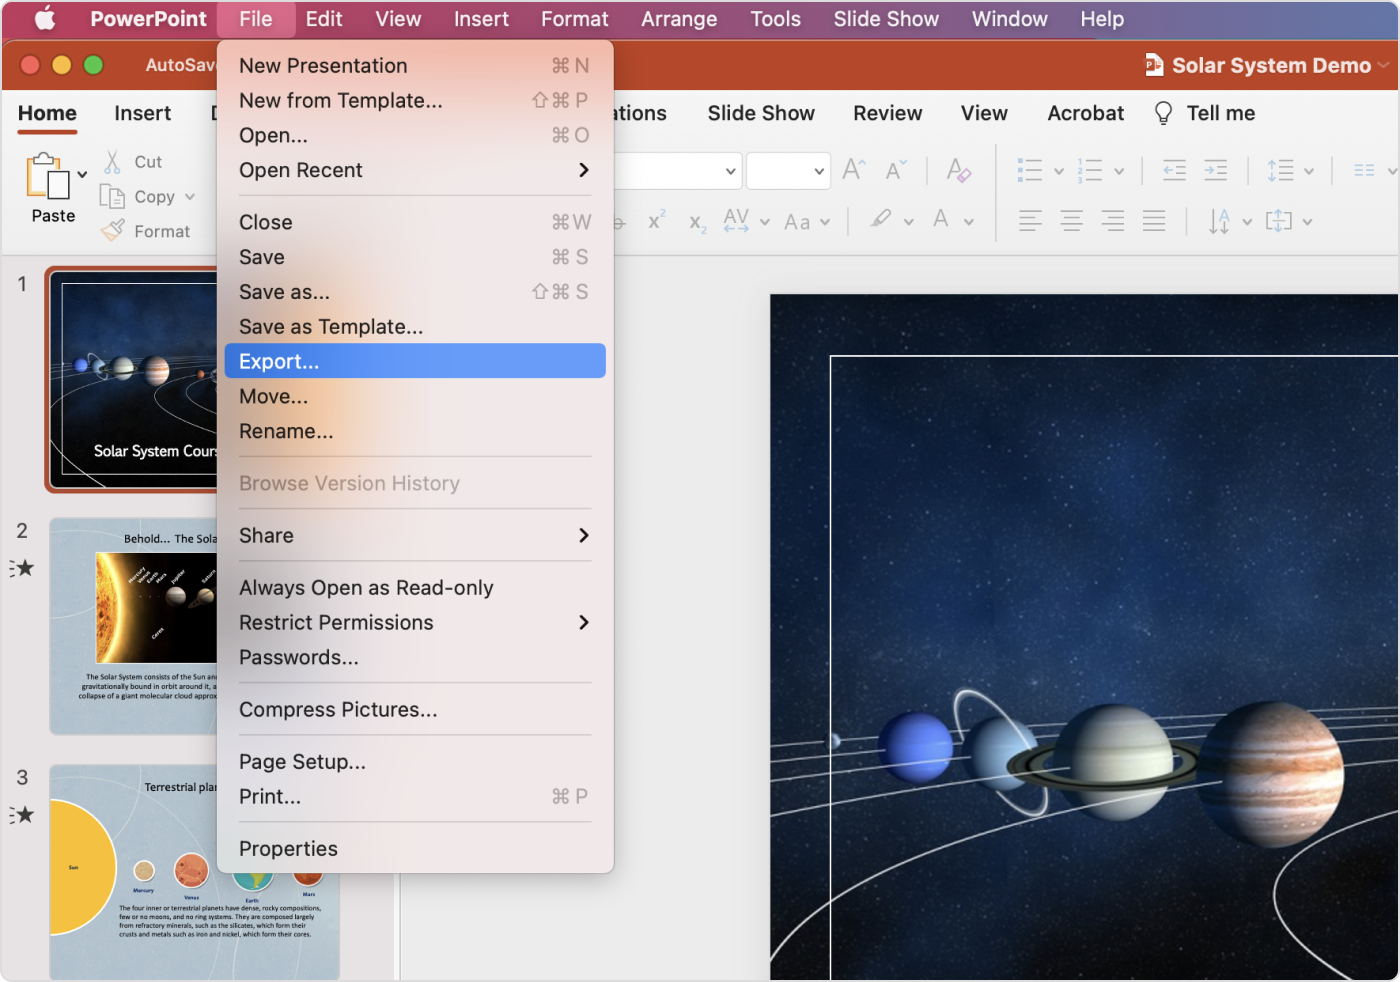Viewport: 1400px width, 982px height.
Task: Expand the Copy options arrow
Action: click(x=190, y=197)
